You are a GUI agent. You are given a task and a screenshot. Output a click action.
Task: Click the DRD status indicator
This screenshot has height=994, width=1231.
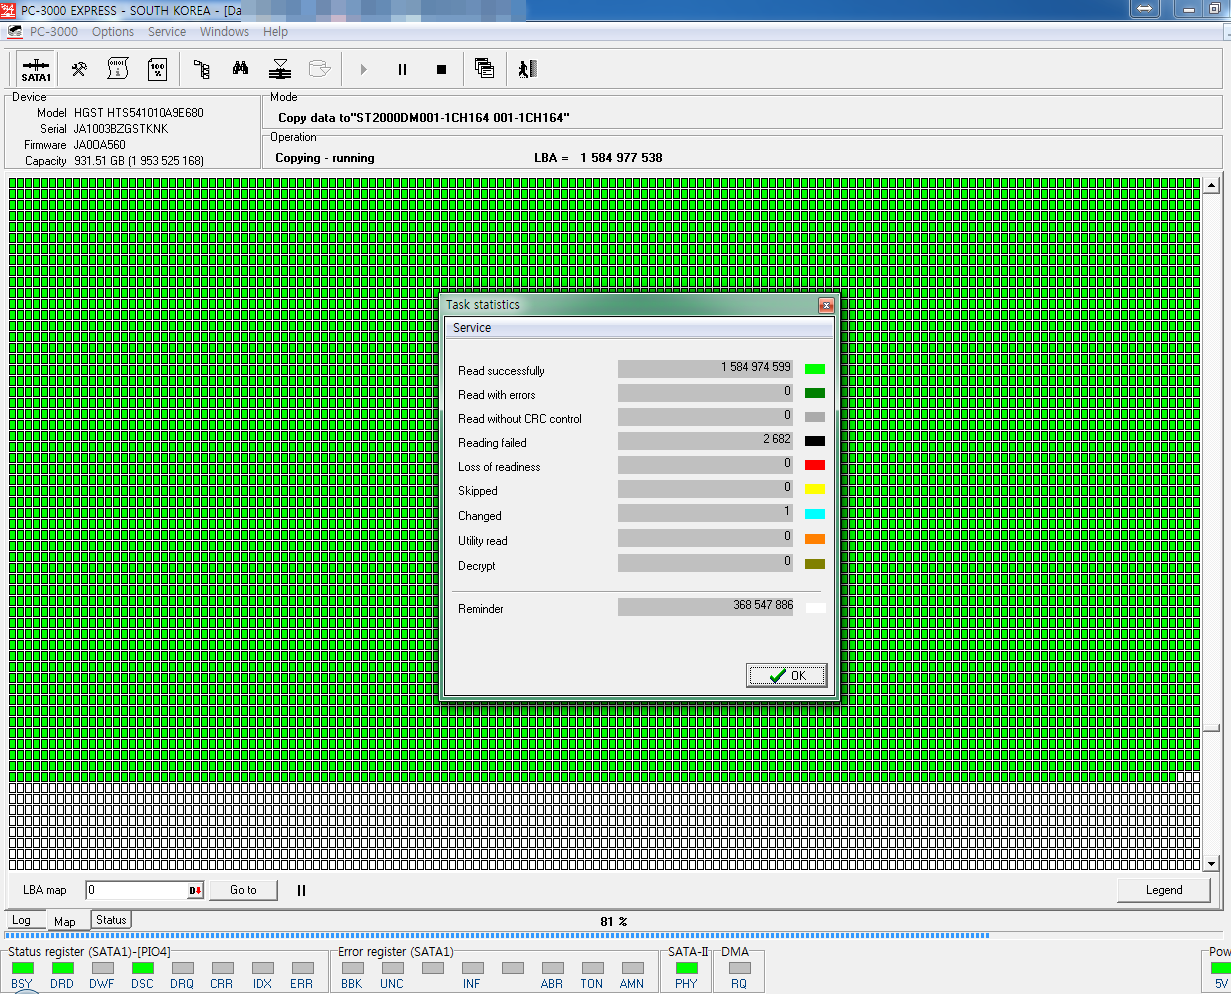pos(62,968)
